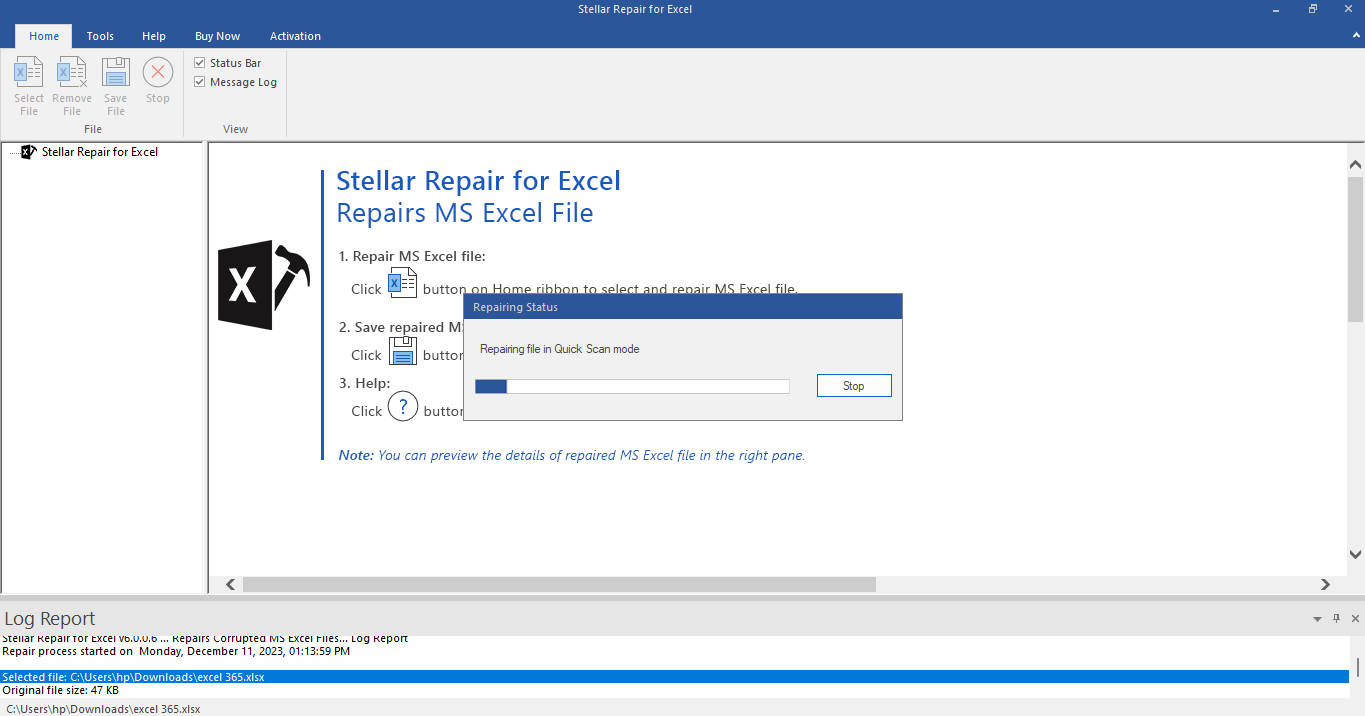Close the Log Report panel
Screen dimensions: 1365x716
tap(1355, 619)
